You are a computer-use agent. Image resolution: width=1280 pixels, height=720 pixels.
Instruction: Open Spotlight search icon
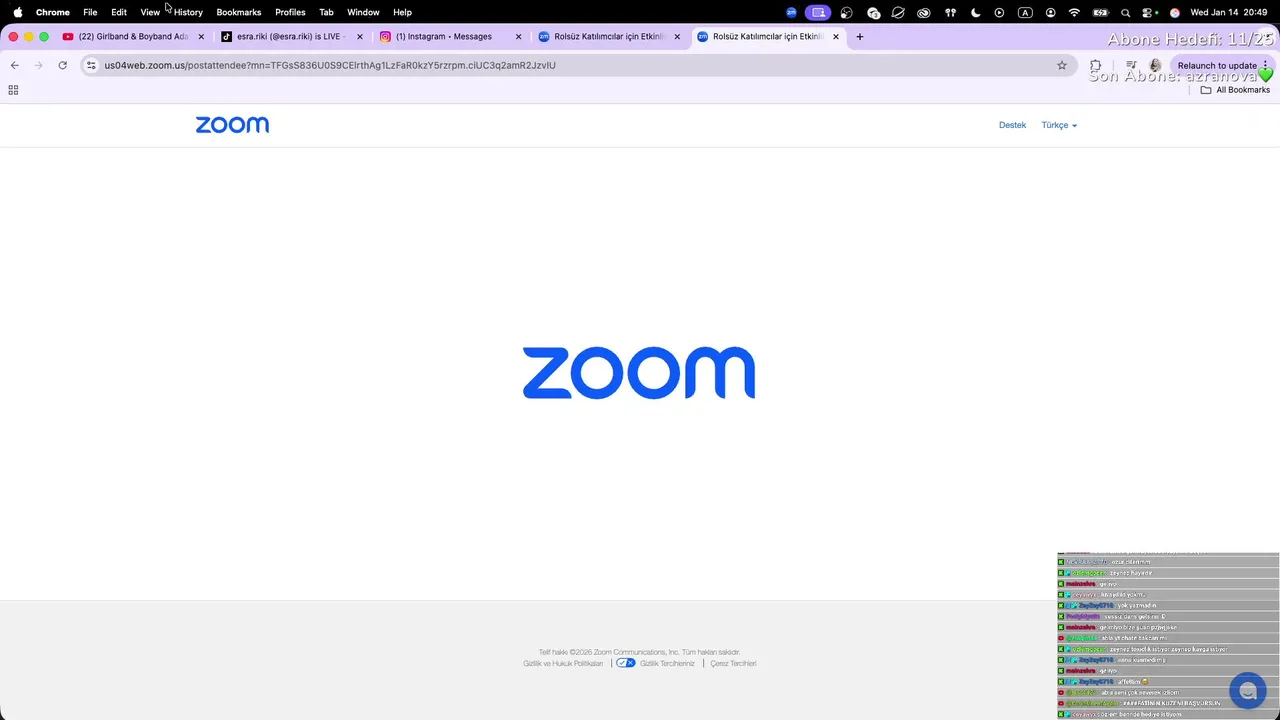pos(1125,12)
